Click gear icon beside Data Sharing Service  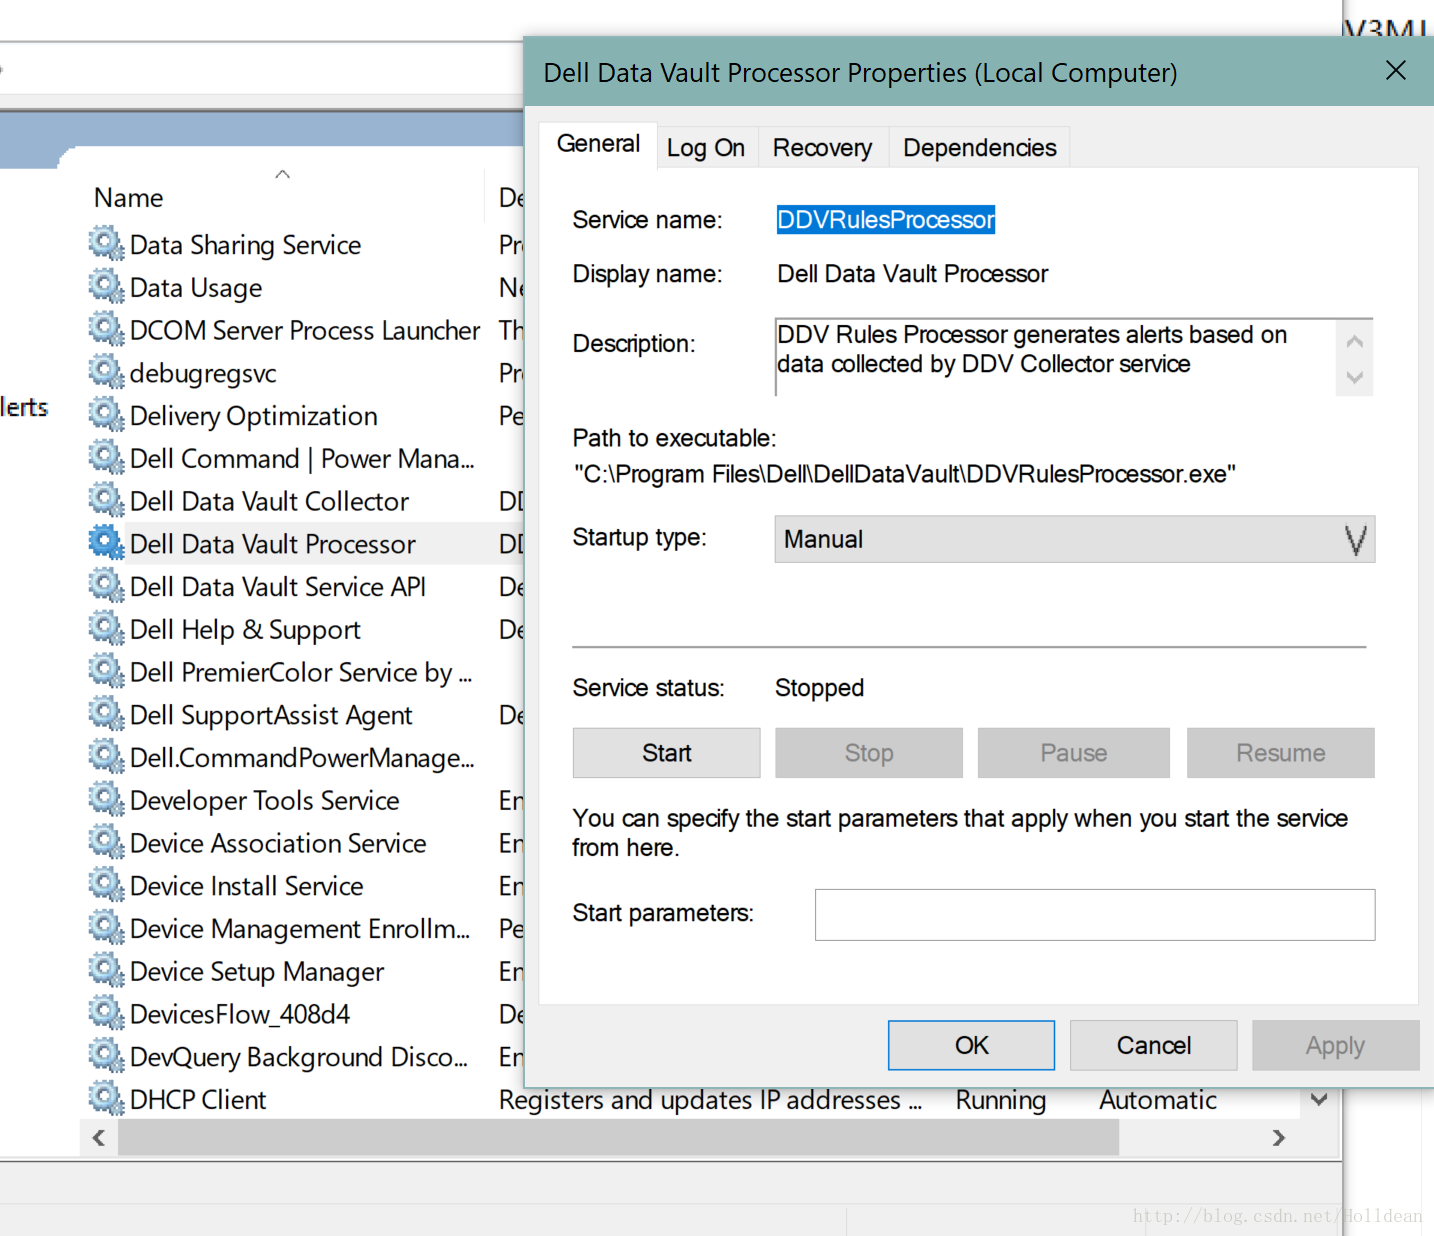coord(106,243)
